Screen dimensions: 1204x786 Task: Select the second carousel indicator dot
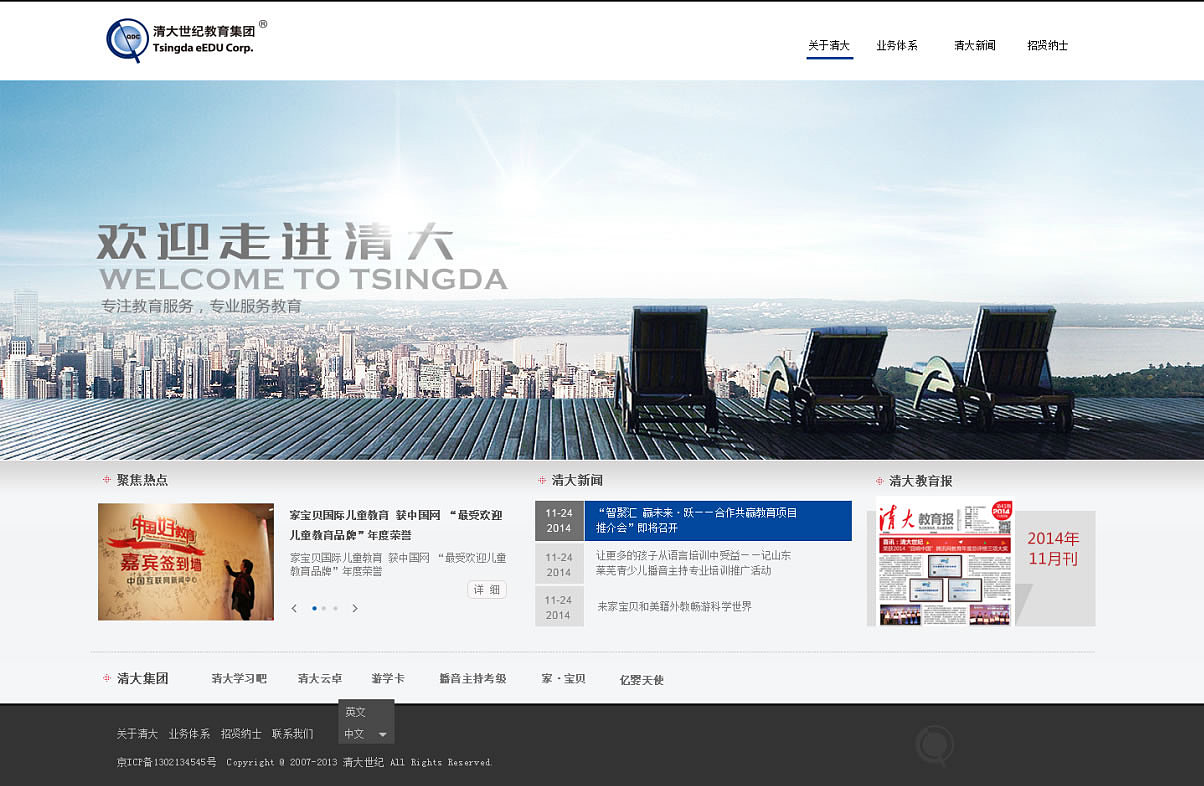324,607
